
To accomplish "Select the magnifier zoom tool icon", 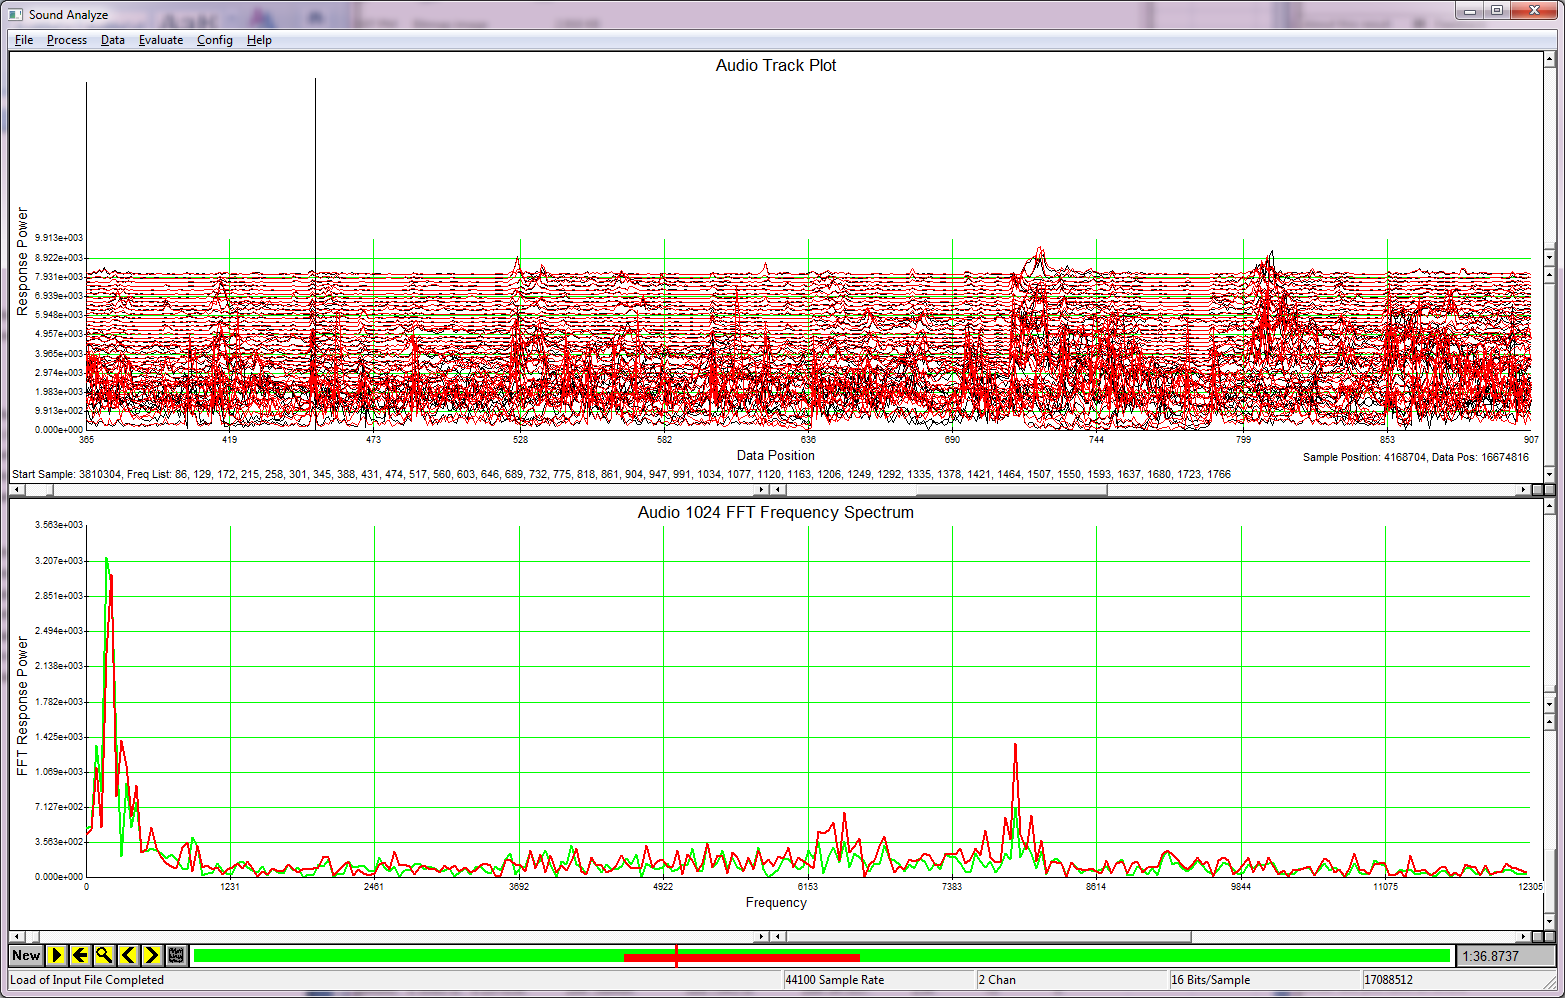I will [103, 955].
